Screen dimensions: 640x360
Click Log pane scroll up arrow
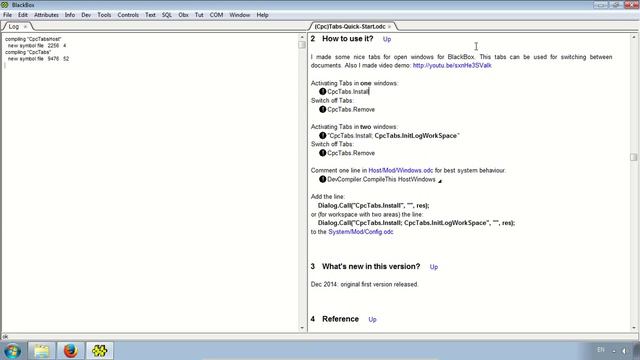point(302,37)
